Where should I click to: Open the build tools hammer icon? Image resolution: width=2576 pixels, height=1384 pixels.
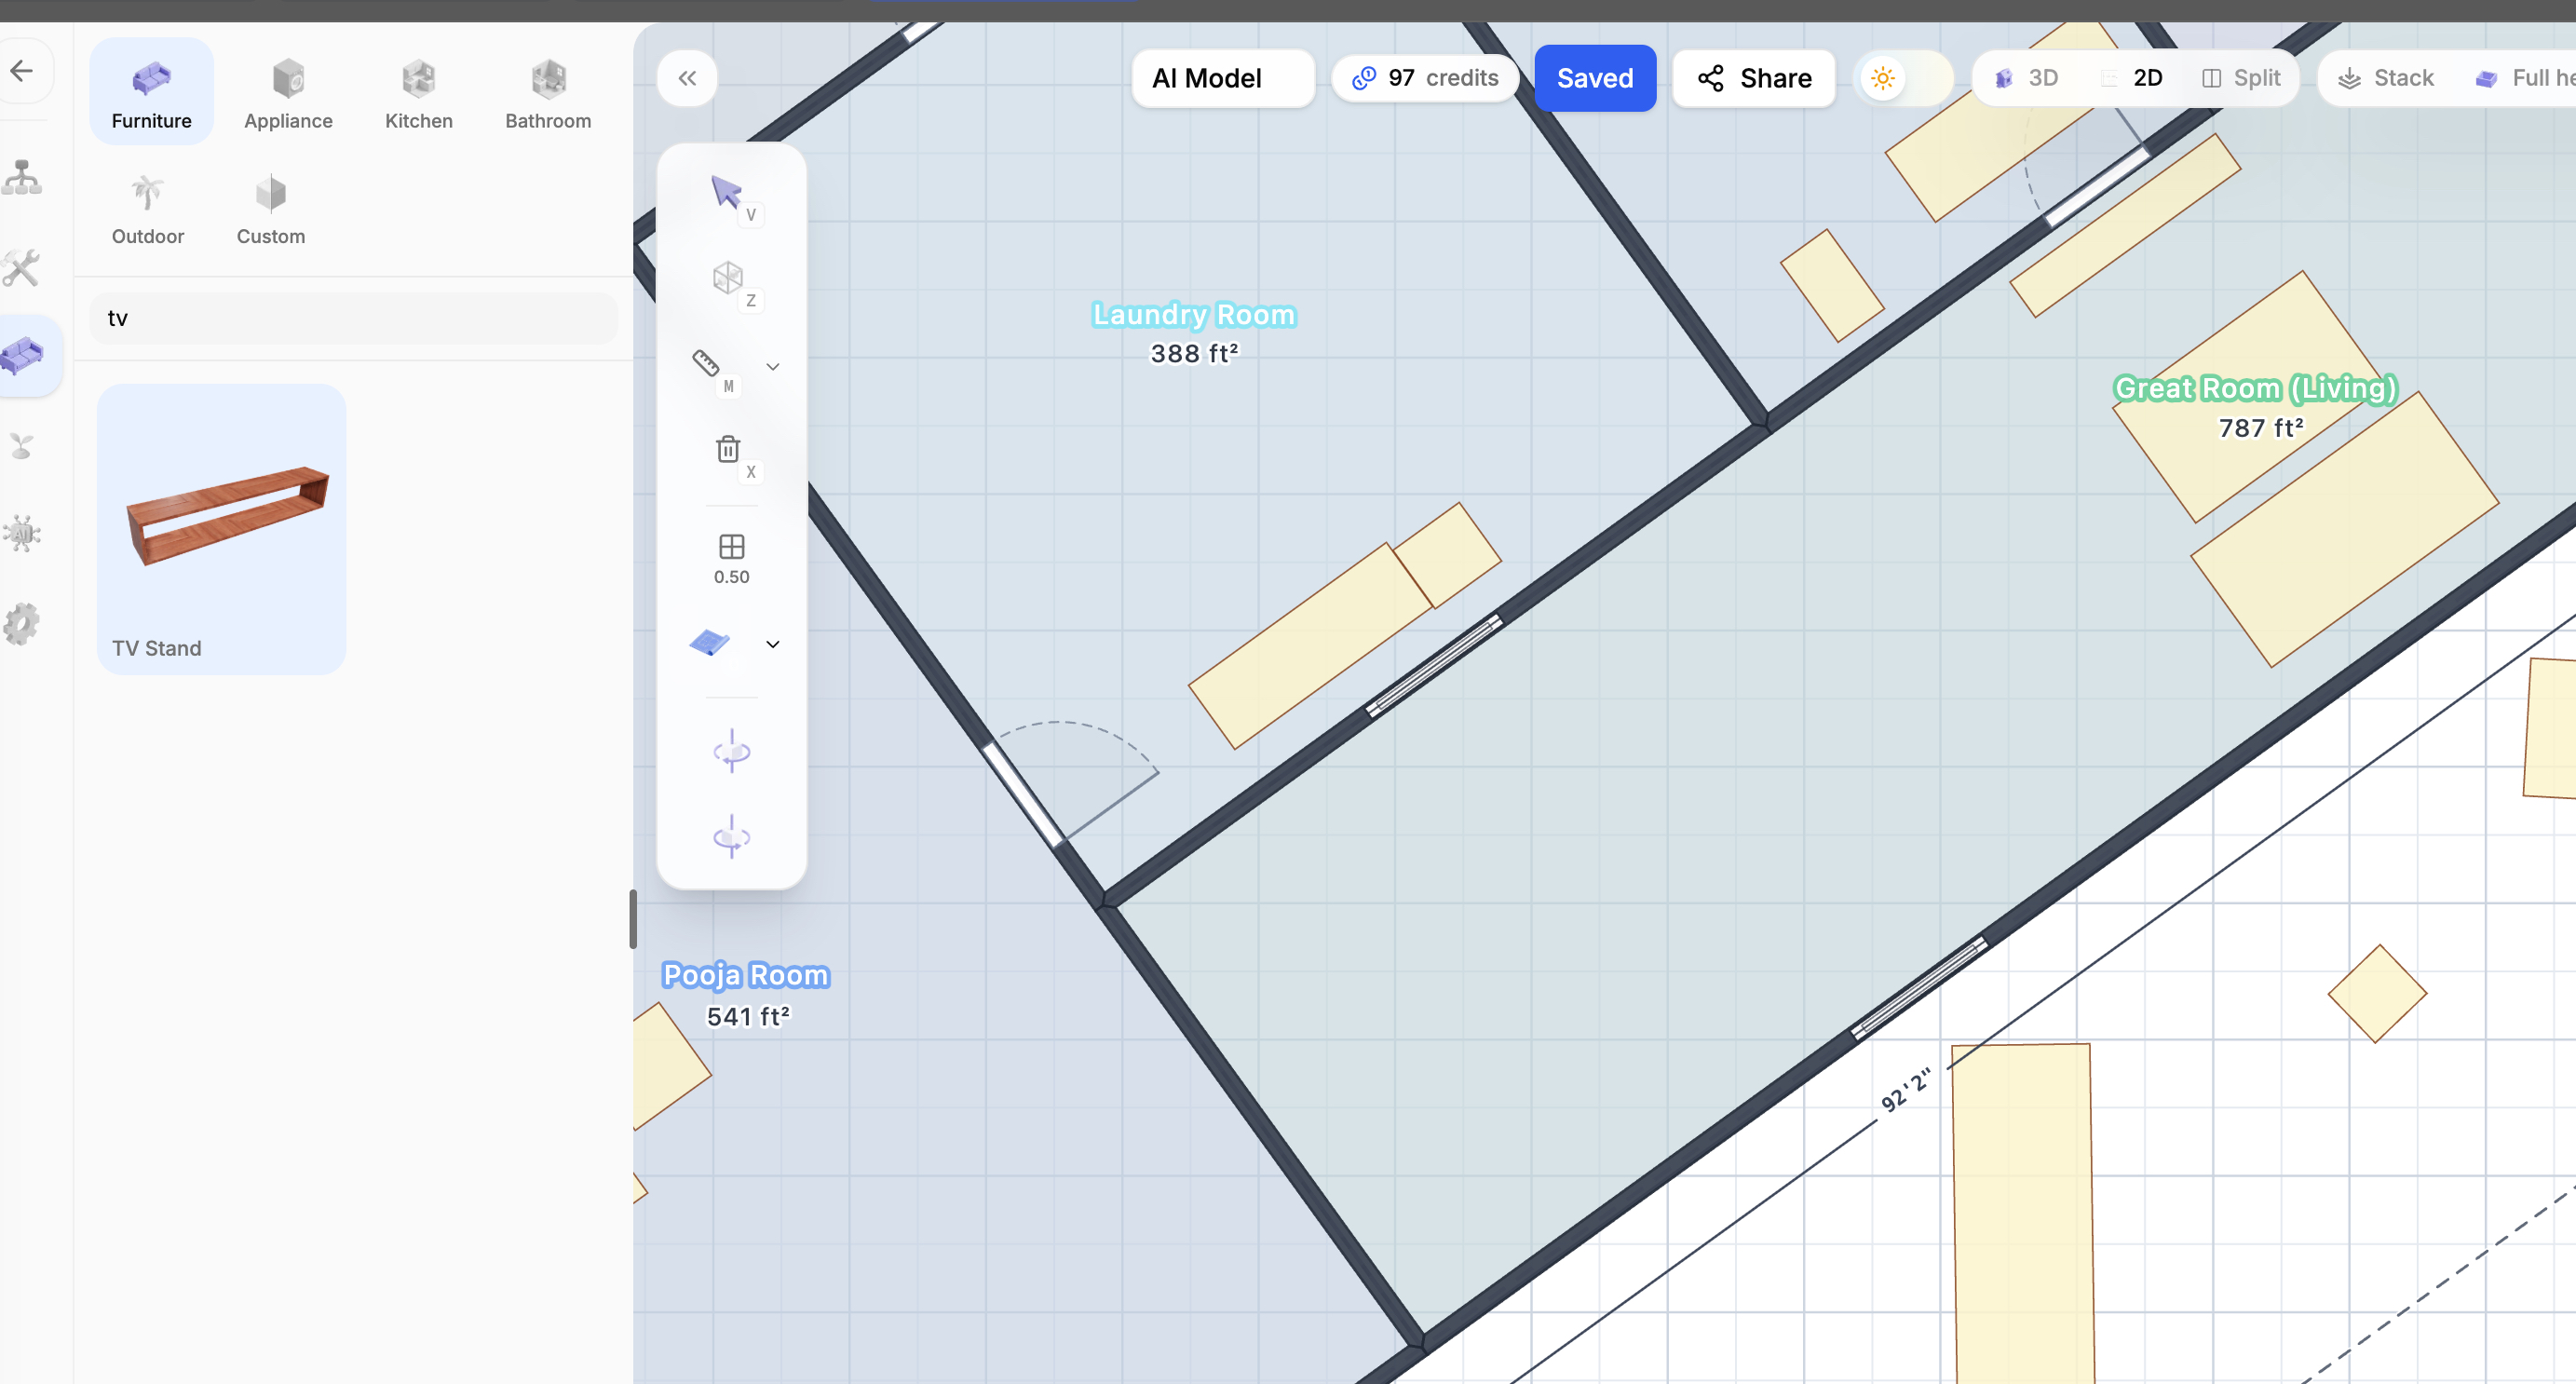coord(22,267)
